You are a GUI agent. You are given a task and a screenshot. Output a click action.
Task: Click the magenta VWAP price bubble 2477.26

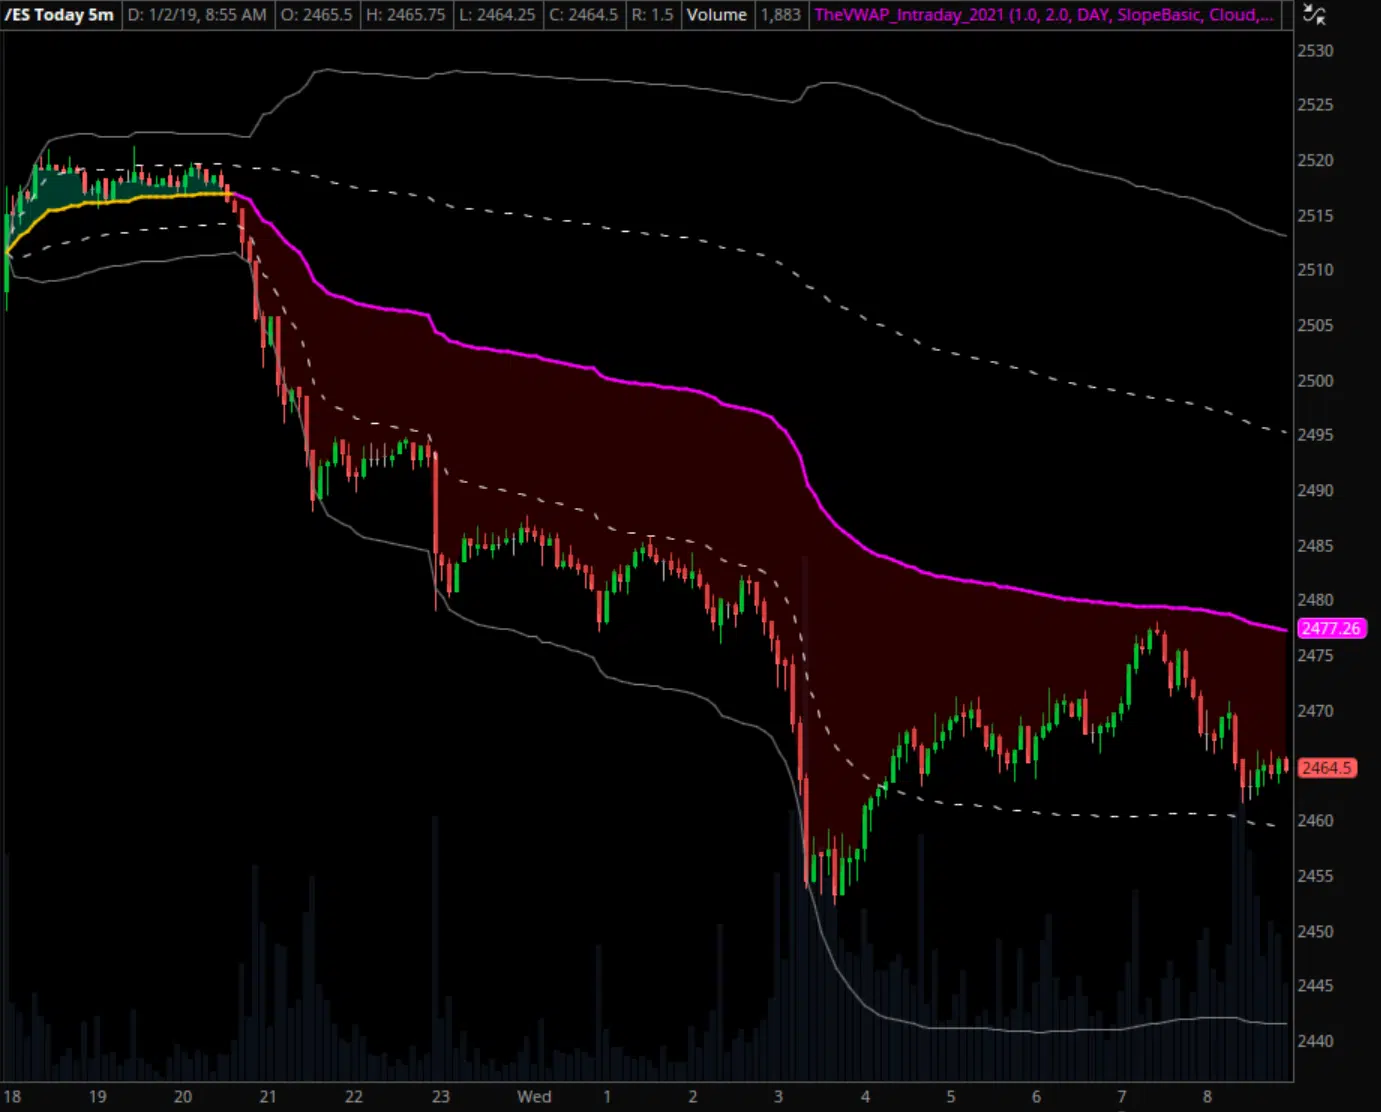point(1332,628)
